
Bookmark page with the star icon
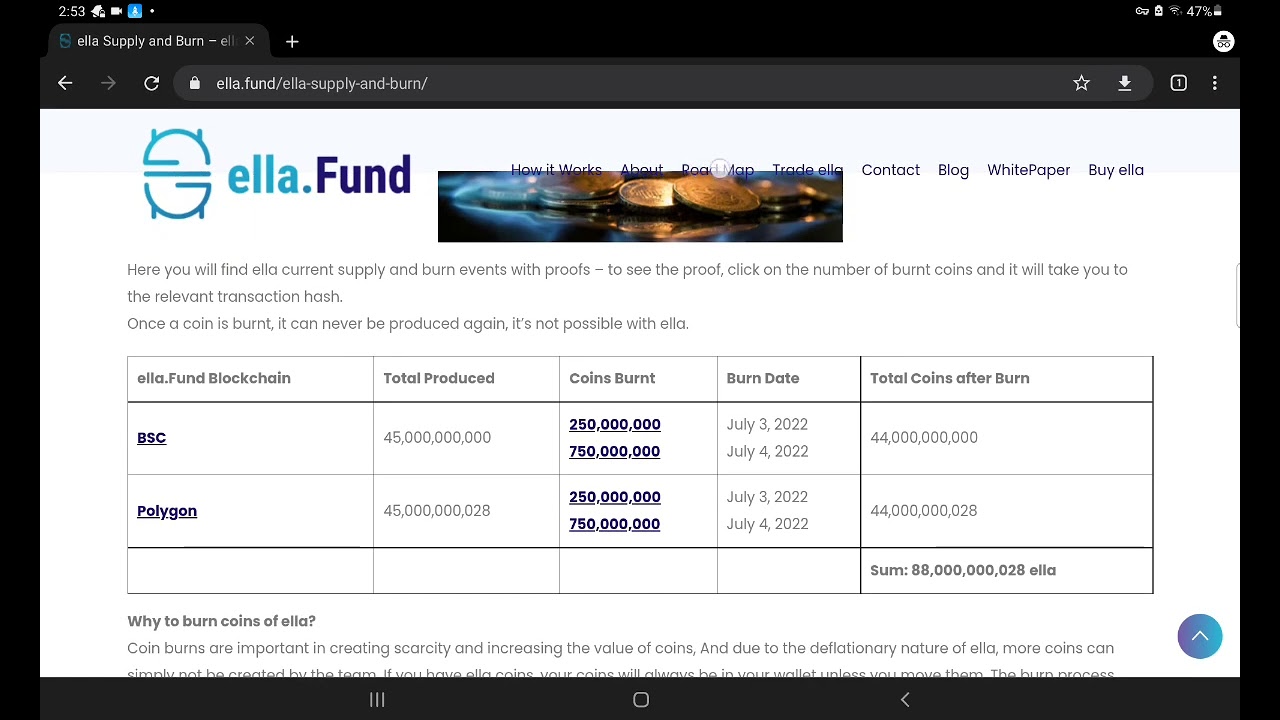pyautogui.click(x=1081, y=84)
